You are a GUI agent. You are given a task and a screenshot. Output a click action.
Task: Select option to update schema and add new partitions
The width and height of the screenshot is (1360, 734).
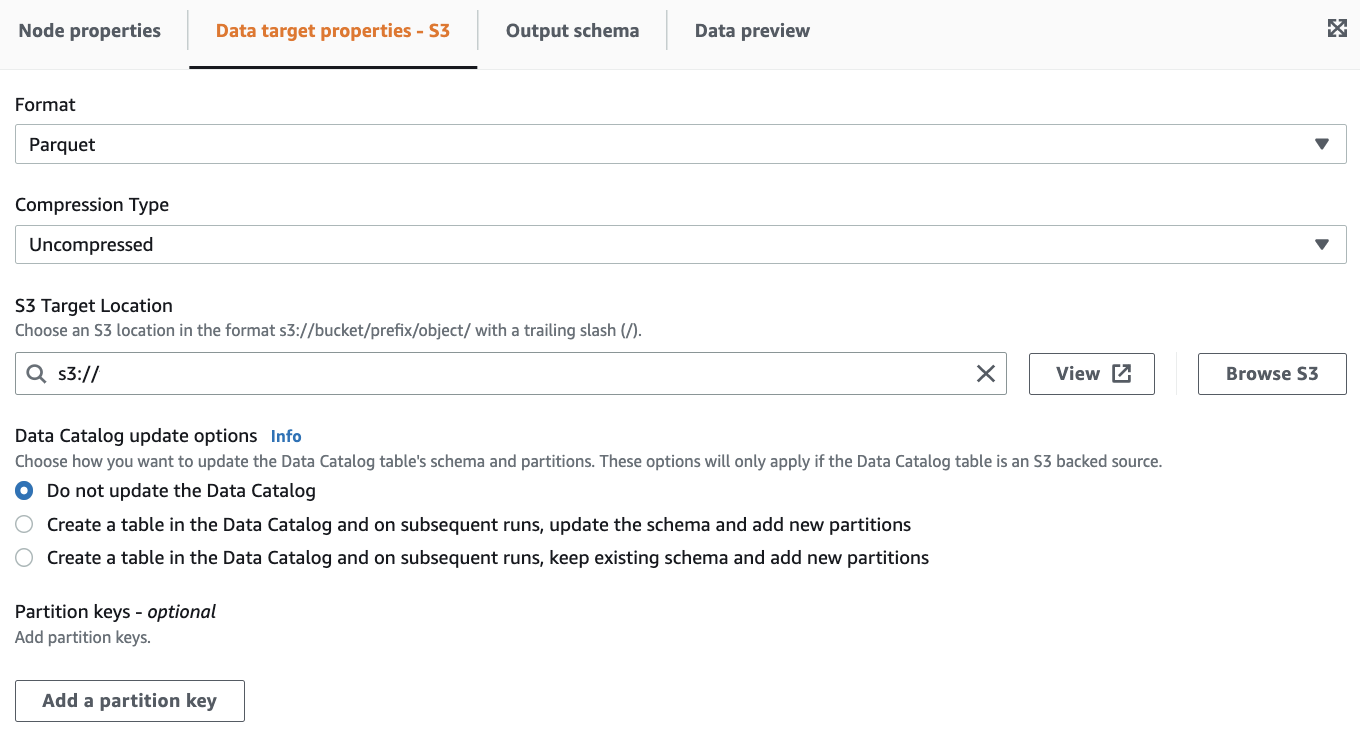click(x=25, y=525)
